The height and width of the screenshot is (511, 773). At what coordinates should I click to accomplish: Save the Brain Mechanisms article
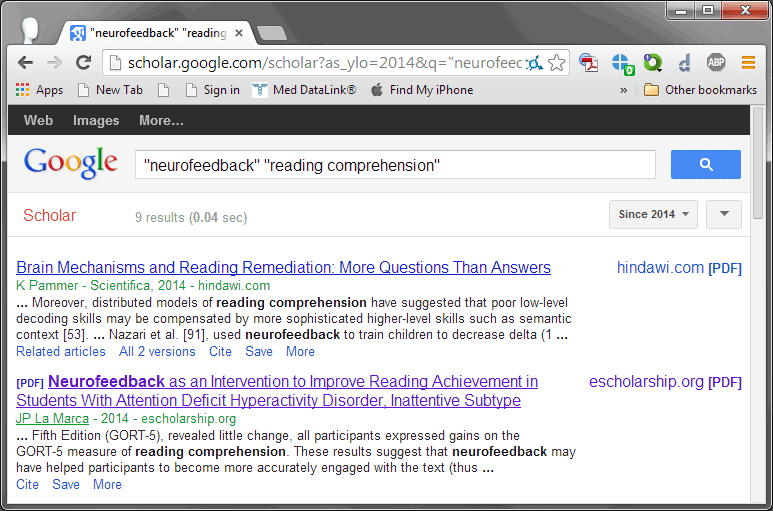pyautogui.click(x=259, y=351)
